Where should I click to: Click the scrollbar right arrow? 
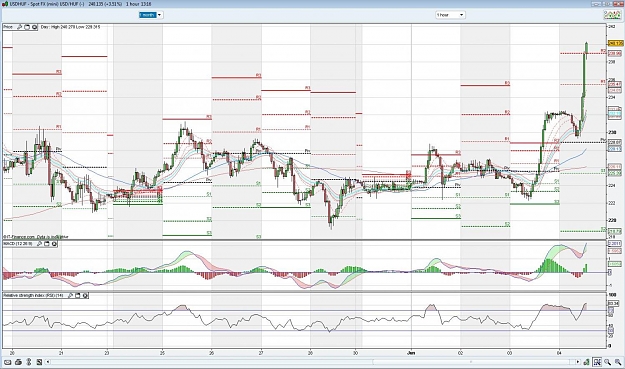pyautogui.click(x=578, y=362)
